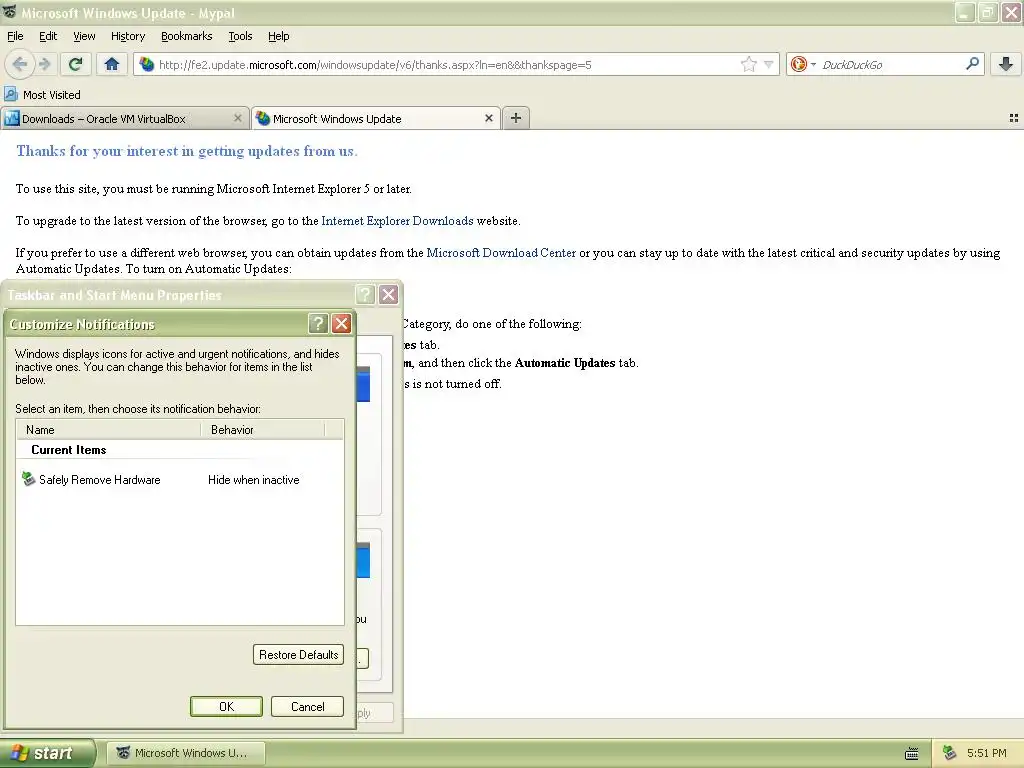The height and width of the screenshot is (768, 1024).
Task: Follow the Microsoft Download Center link
Action: point(501,253)
